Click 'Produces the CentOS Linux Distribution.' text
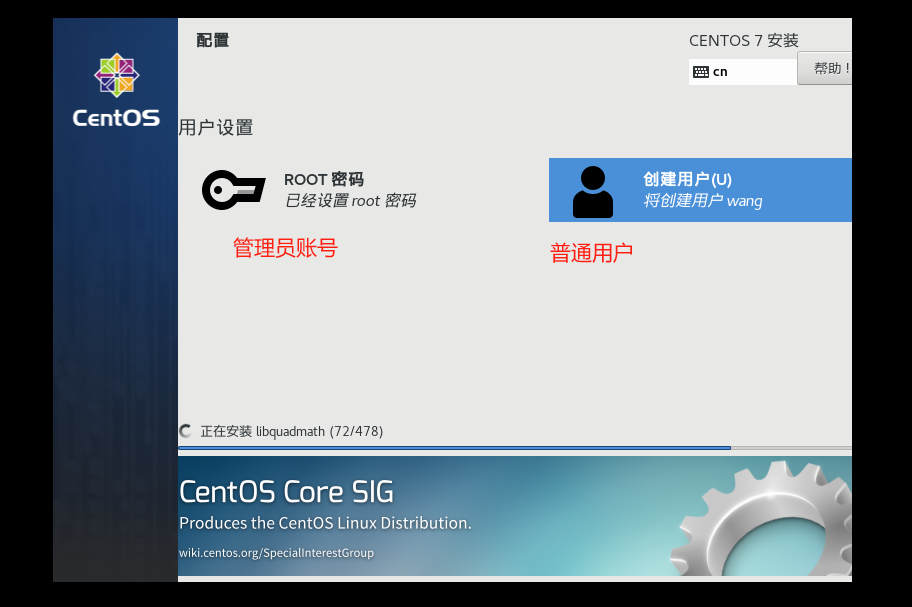 point(325,523)
